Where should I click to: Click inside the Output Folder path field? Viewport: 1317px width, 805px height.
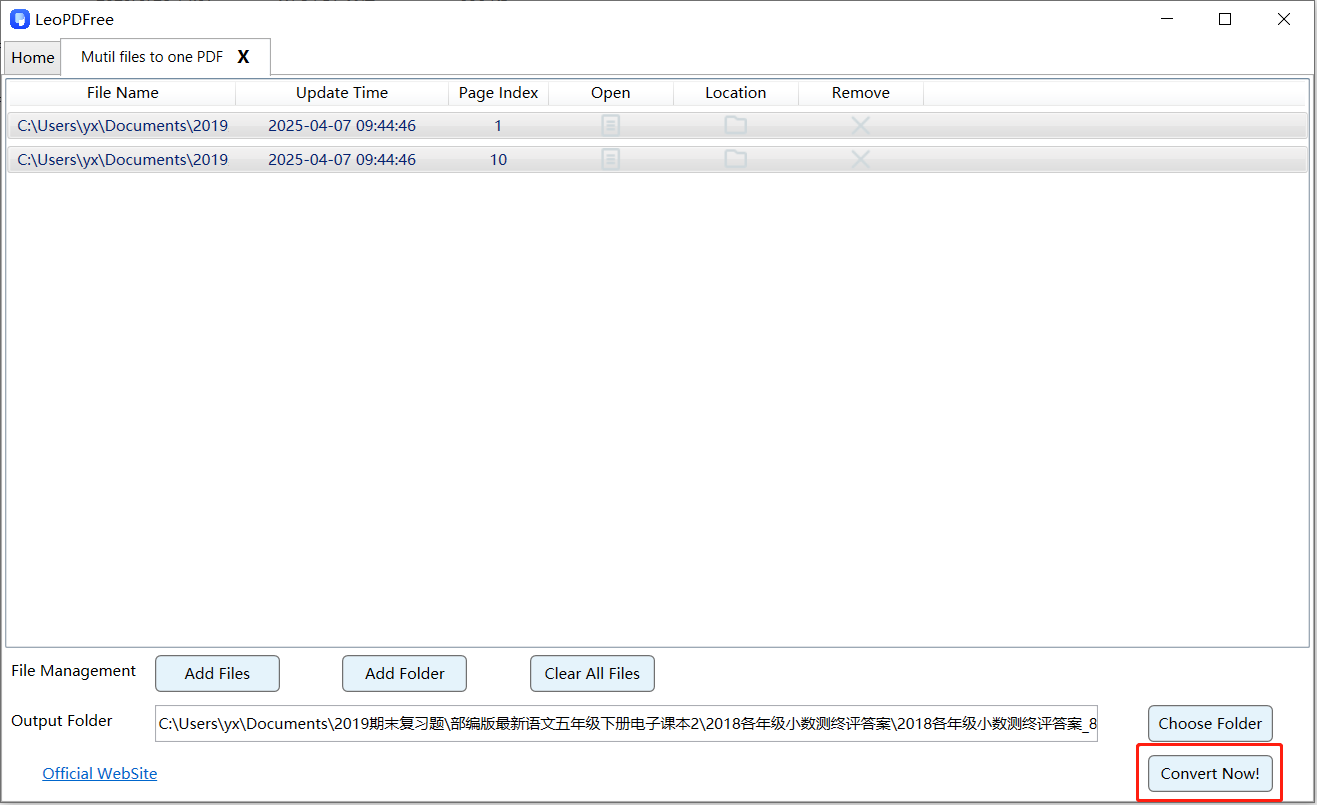626,723
